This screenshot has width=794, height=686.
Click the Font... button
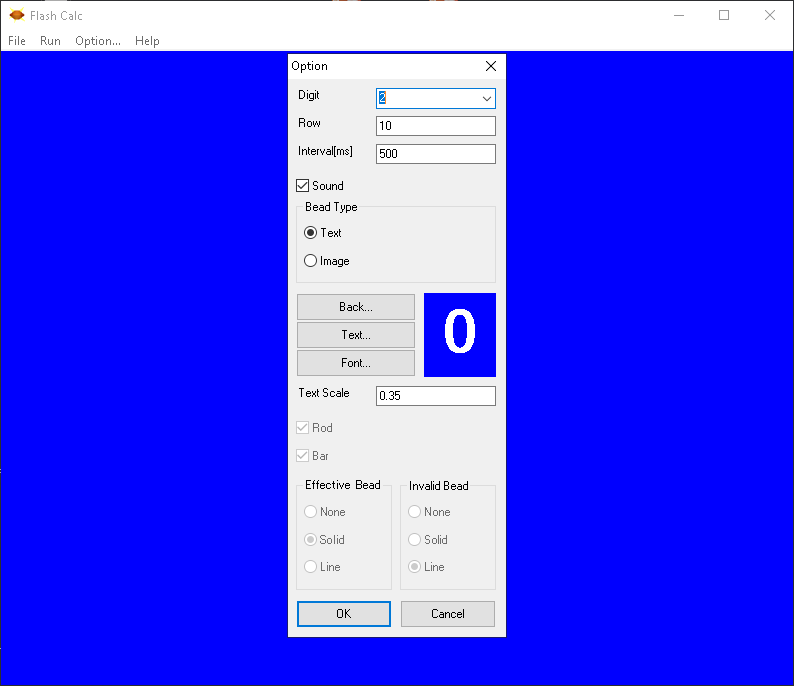tap(355, 363)
